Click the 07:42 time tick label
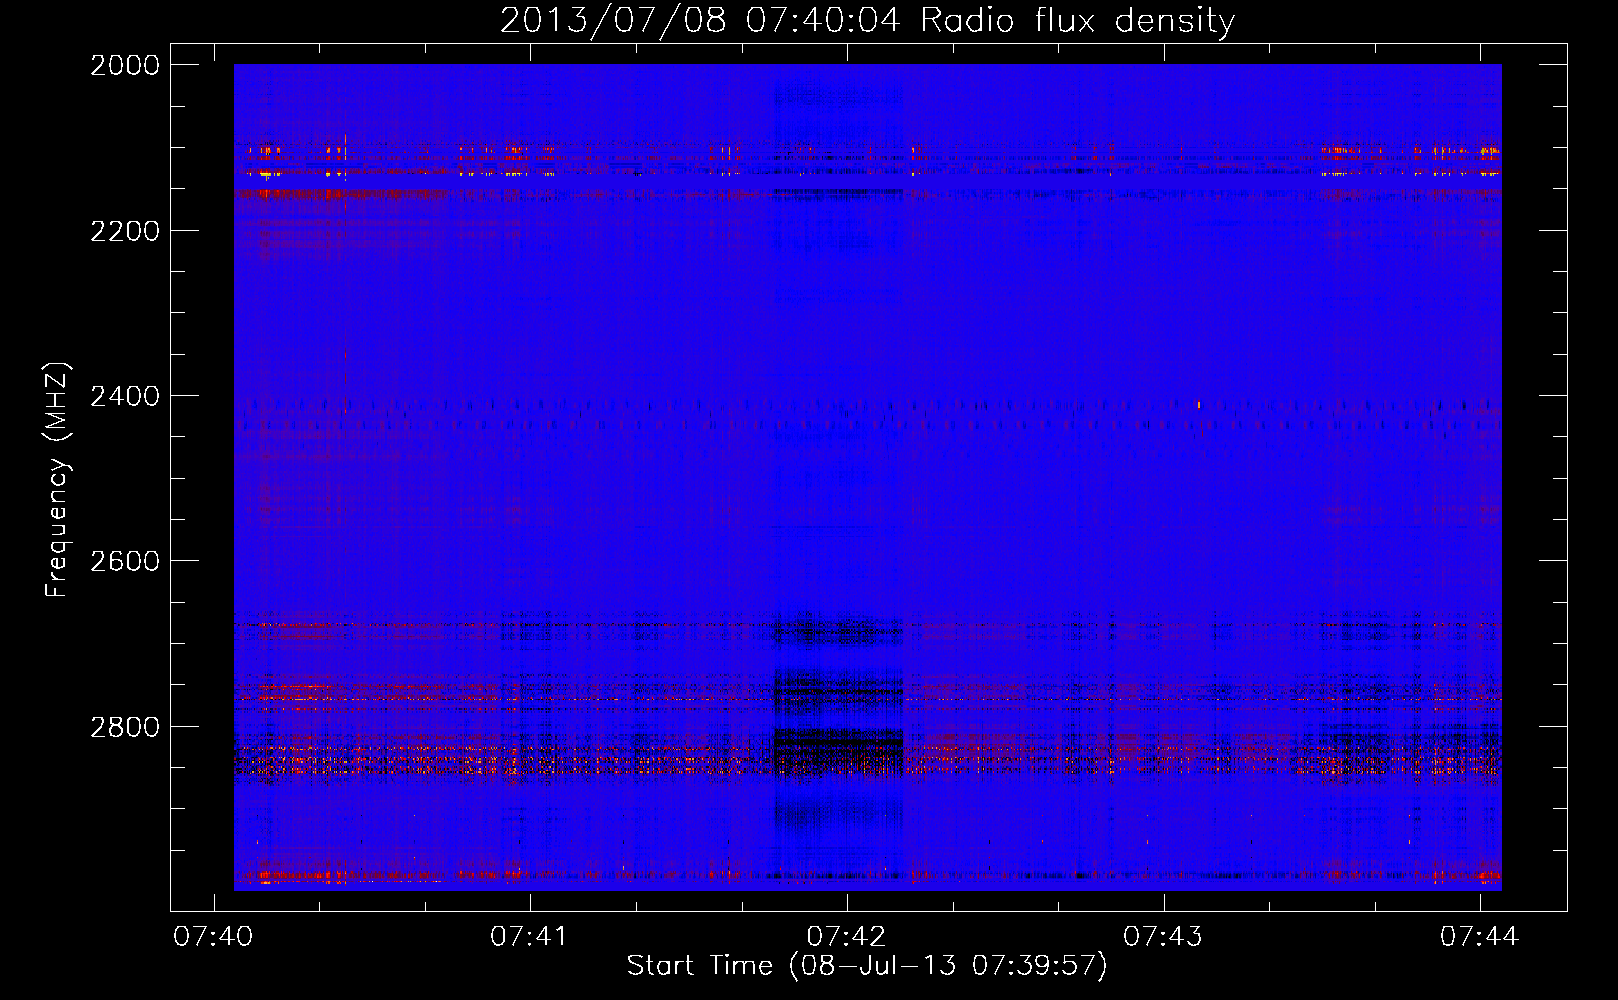This screenshot has height=1000, width=1618. point(846,937)
